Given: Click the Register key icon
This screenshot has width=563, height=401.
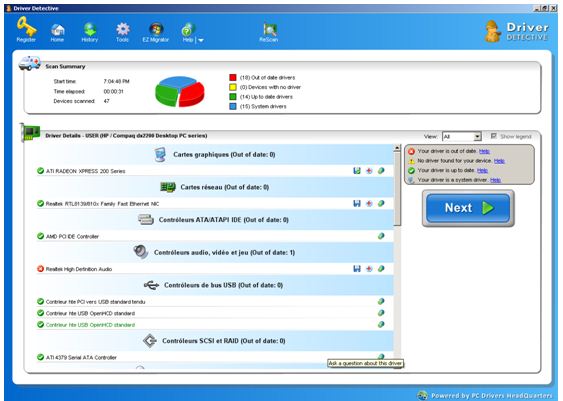Looking at the screenshot, I should coord(26,27).
